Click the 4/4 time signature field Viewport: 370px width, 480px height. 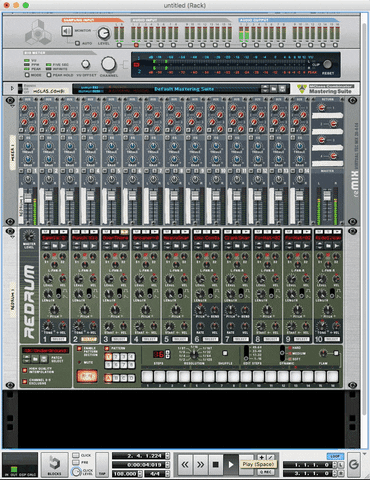click(154, 473)
